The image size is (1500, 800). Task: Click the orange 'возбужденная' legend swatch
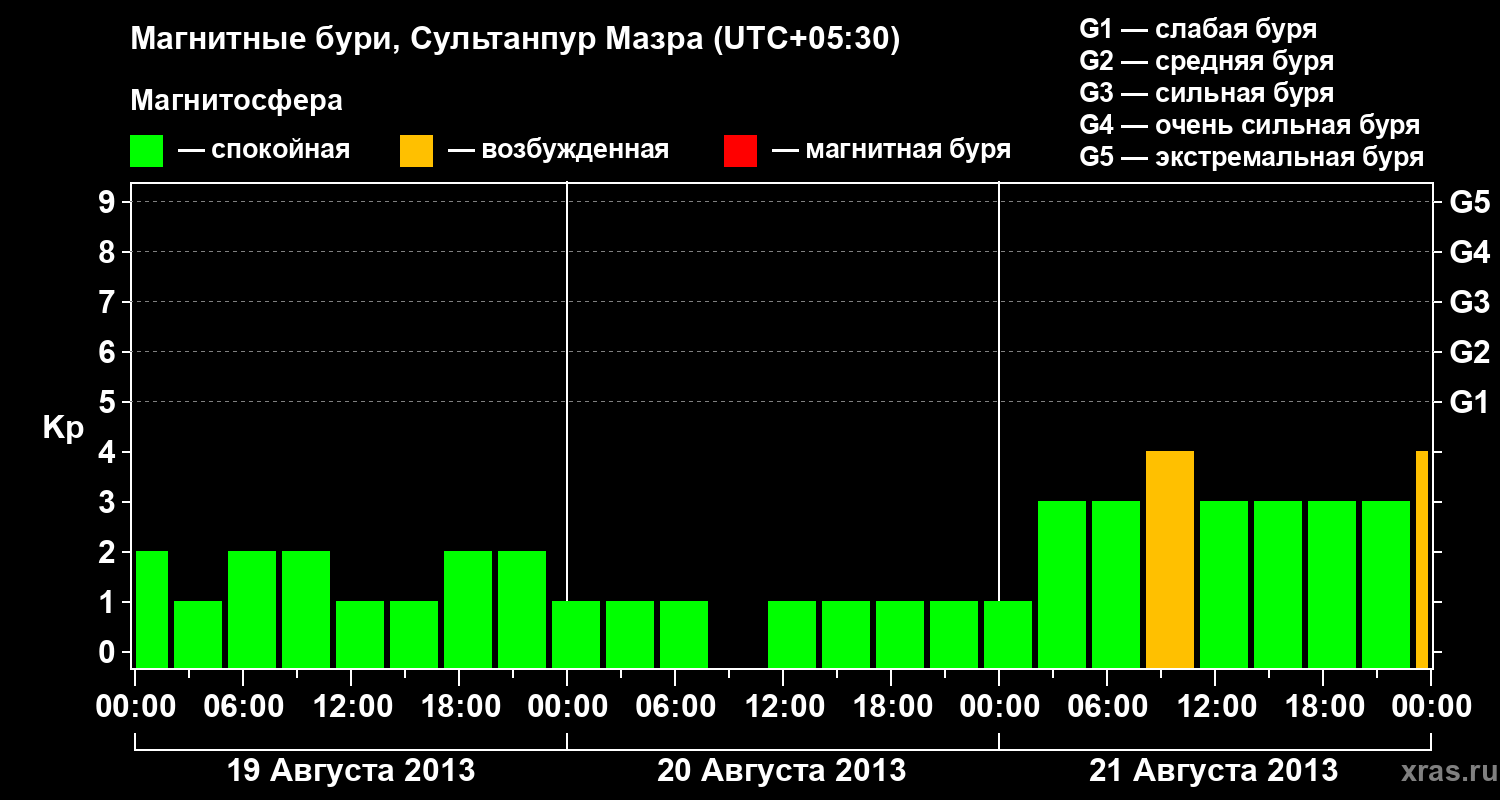pyautogui.click(x=417, y=151)
